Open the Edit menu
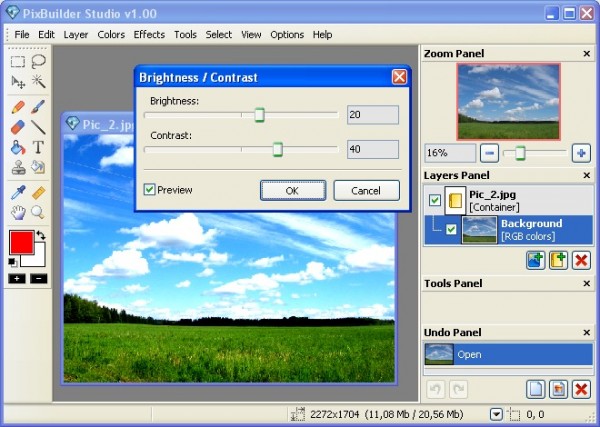The width and height of the screenshot is (600, 427). pos(46,34)
